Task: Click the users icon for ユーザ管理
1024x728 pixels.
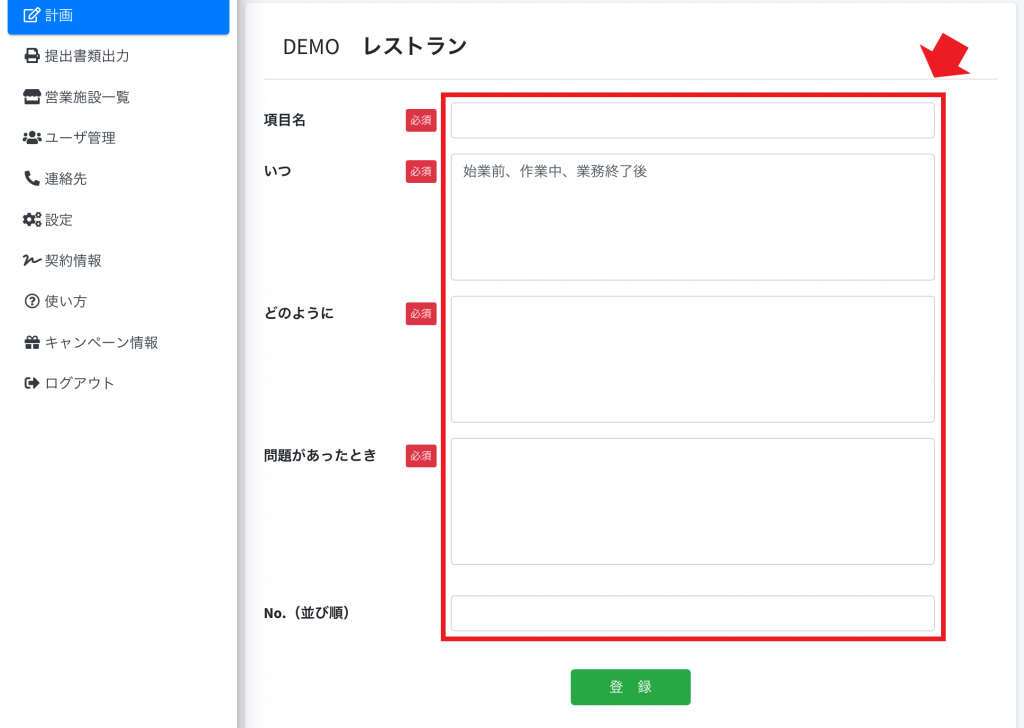Action: (x=32, y=138)
